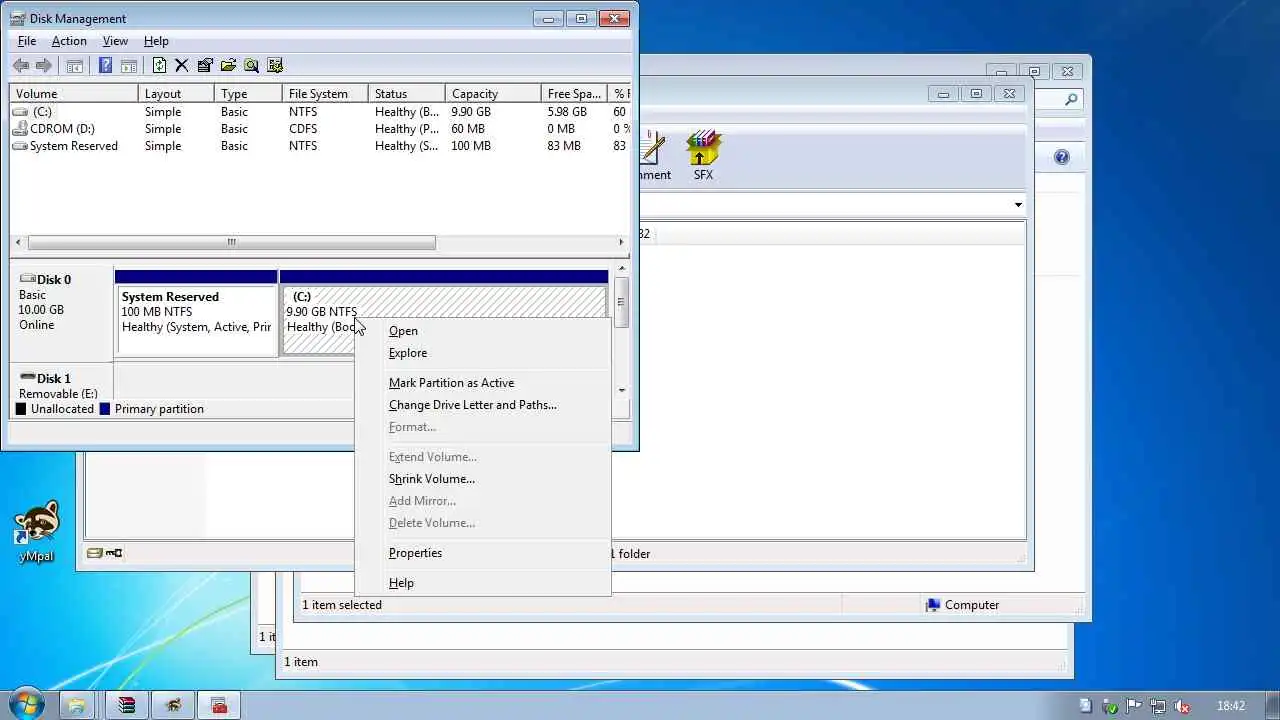Click the blue help icon in background window
The height and width of the screenshot is (720, 1280).
[x=1062, y=157]
